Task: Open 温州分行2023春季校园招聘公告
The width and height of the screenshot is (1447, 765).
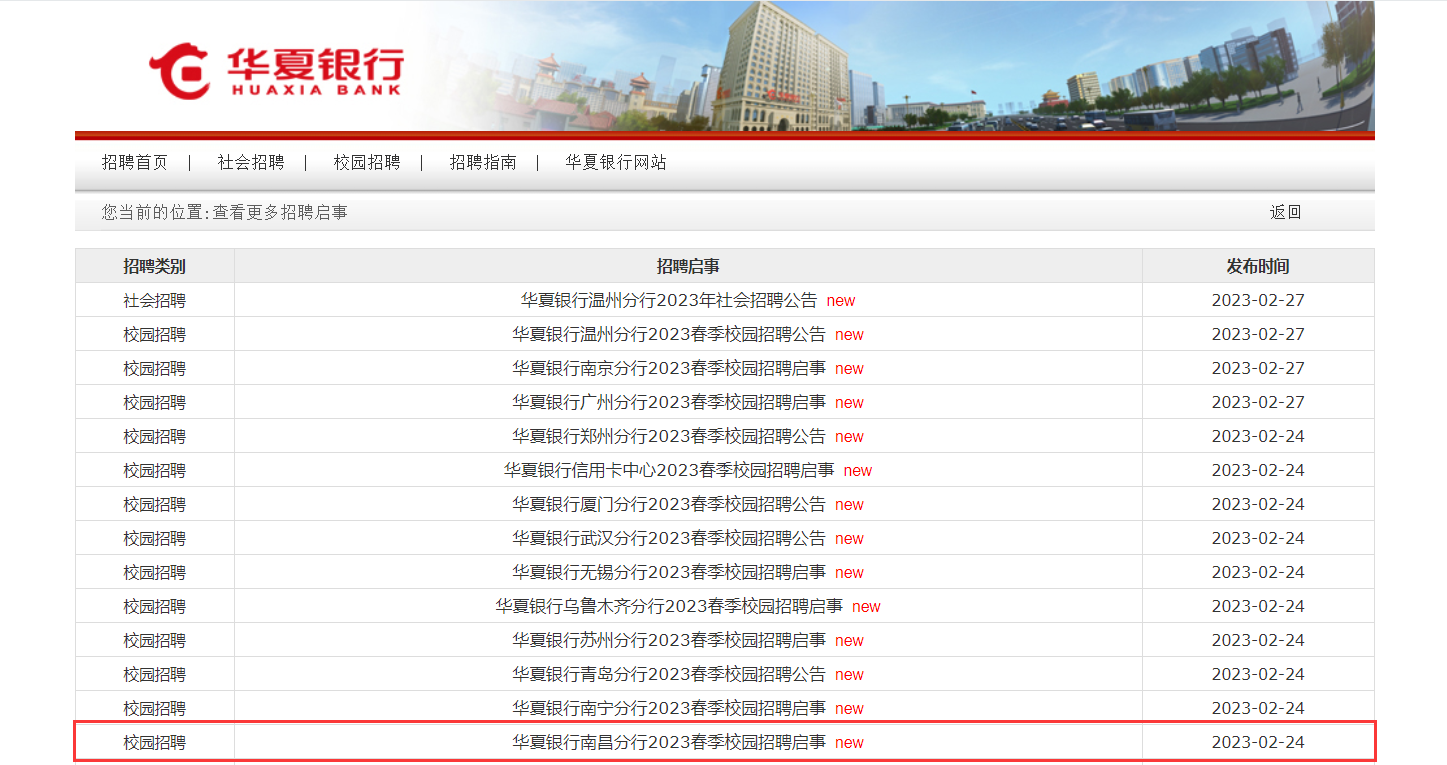Action: coord(669,334)
